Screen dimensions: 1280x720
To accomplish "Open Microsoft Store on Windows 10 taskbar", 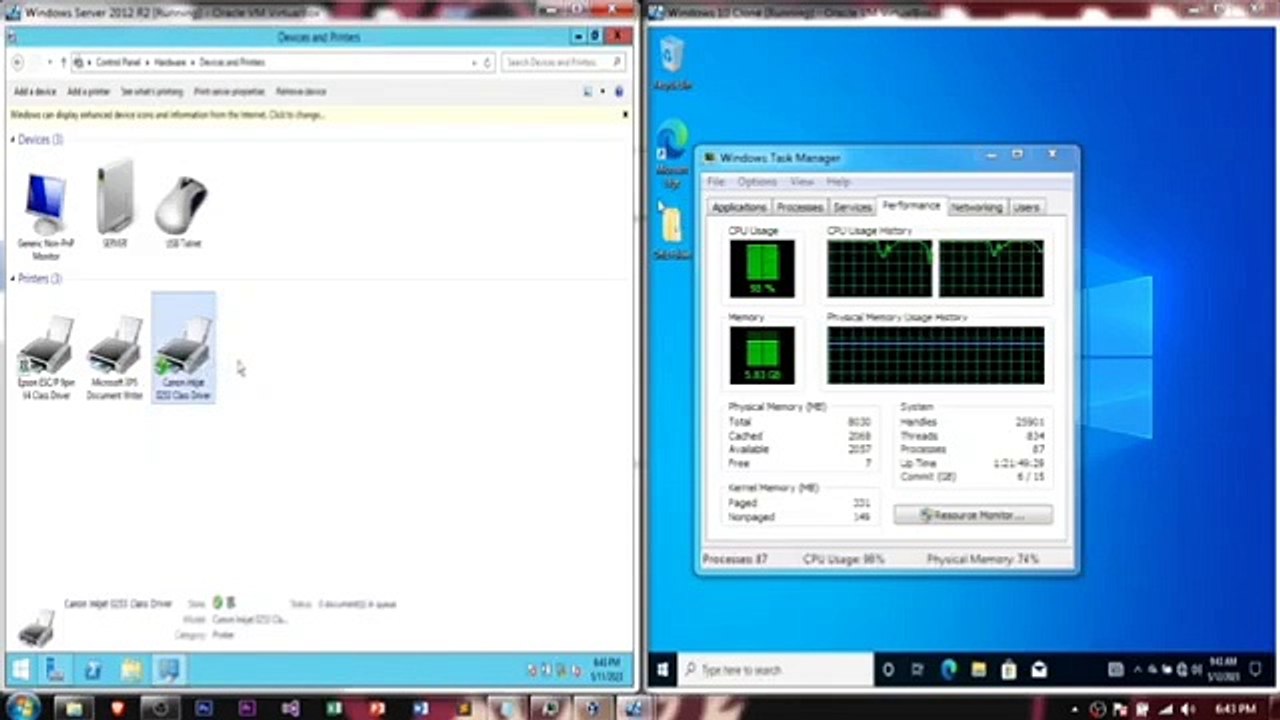I will coord(1008,669).
